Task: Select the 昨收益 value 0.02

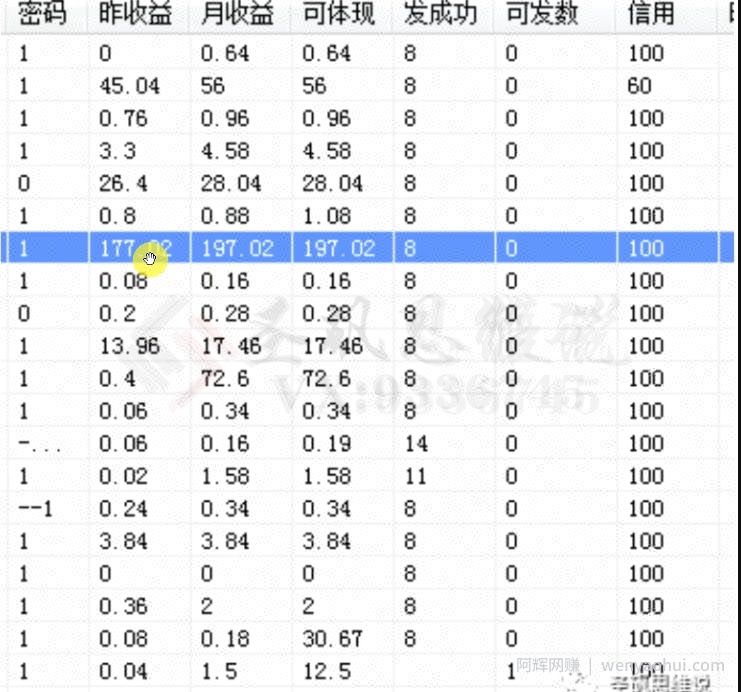Action: (x=123, y=476)
